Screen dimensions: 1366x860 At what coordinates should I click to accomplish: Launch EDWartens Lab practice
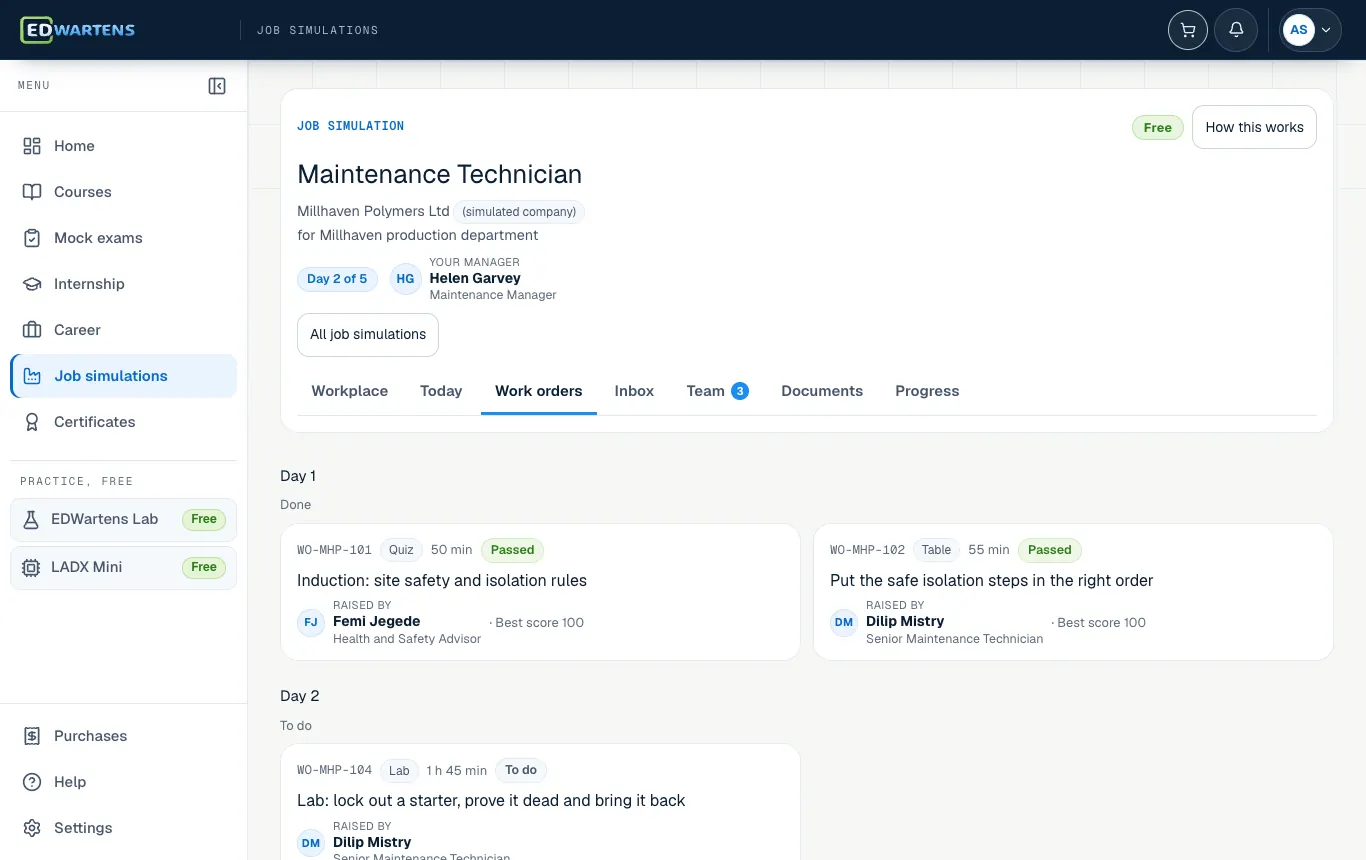pos(124,519)
